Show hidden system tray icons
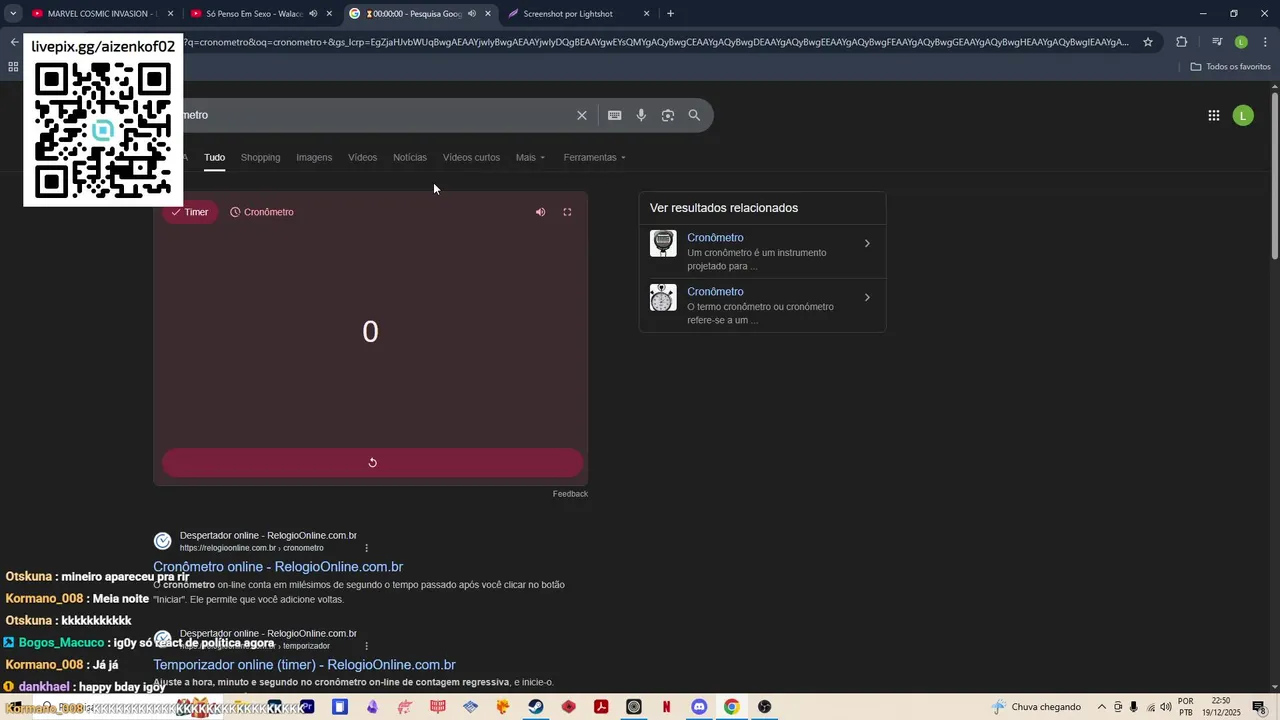This screenshot has width=1280, height=720. pyautogui.click(x=1102, y=707)
